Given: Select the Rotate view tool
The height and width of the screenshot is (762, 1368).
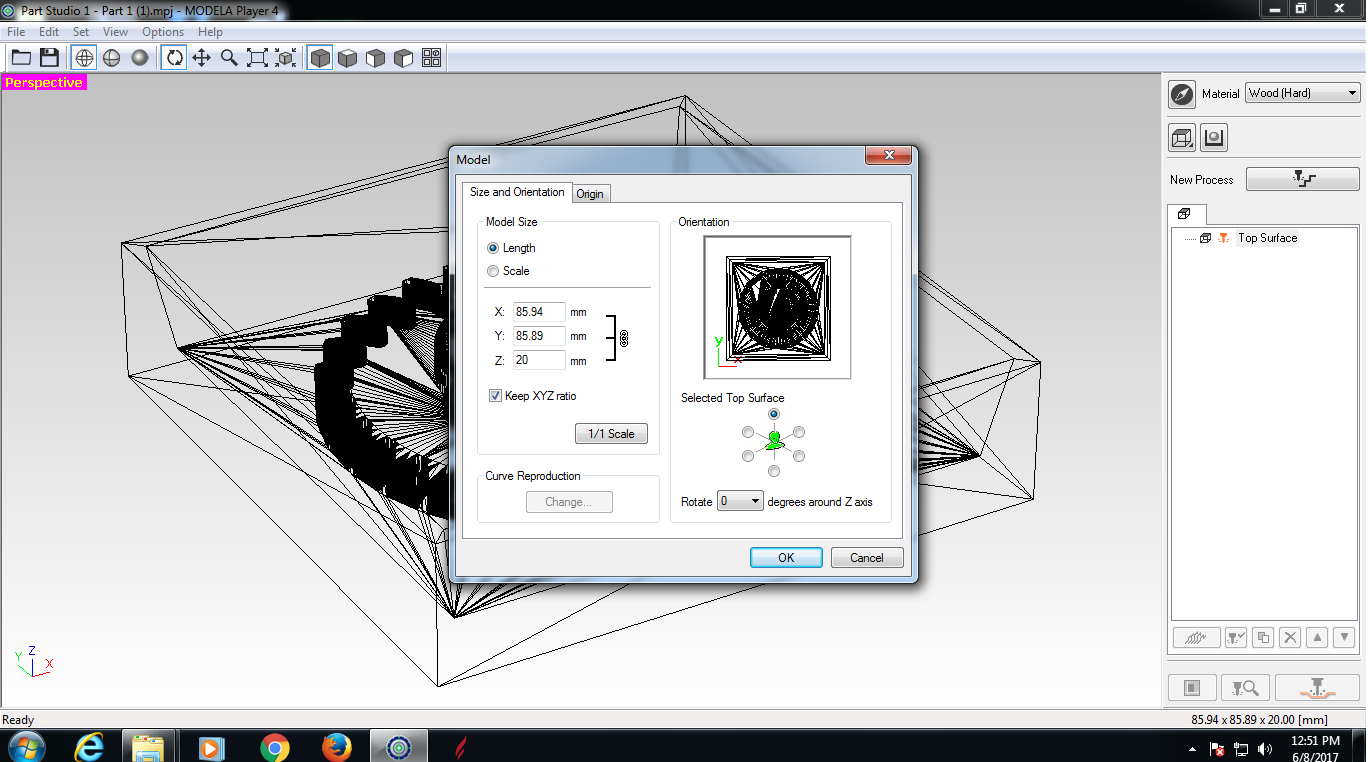Looking at the screenshot, I should coord(174,58).
